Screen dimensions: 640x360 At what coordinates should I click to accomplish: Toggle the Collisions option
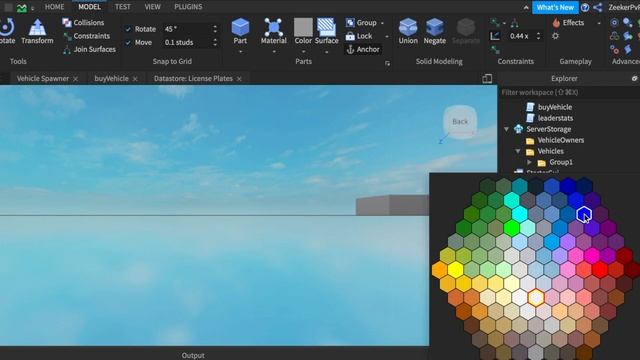[83, 22]
